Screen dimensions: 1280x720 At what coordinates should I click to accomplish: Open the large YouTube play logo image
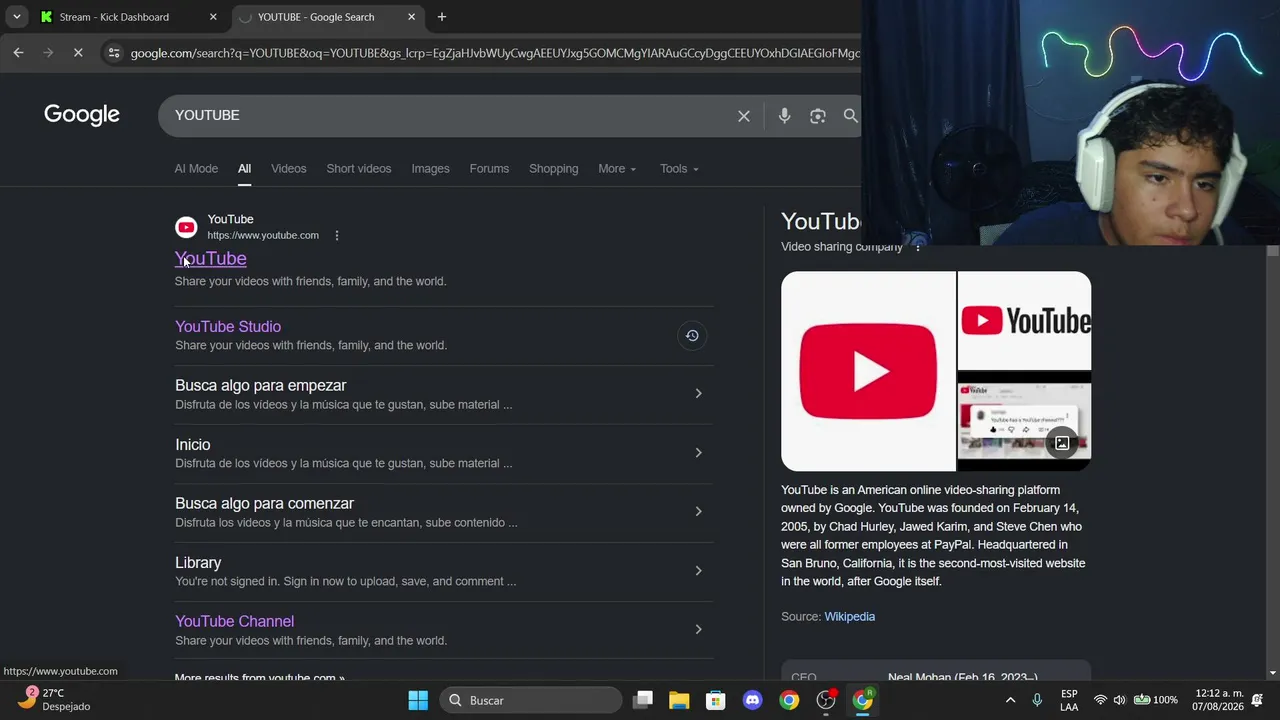pyautogui.click(x=868, y=371)
